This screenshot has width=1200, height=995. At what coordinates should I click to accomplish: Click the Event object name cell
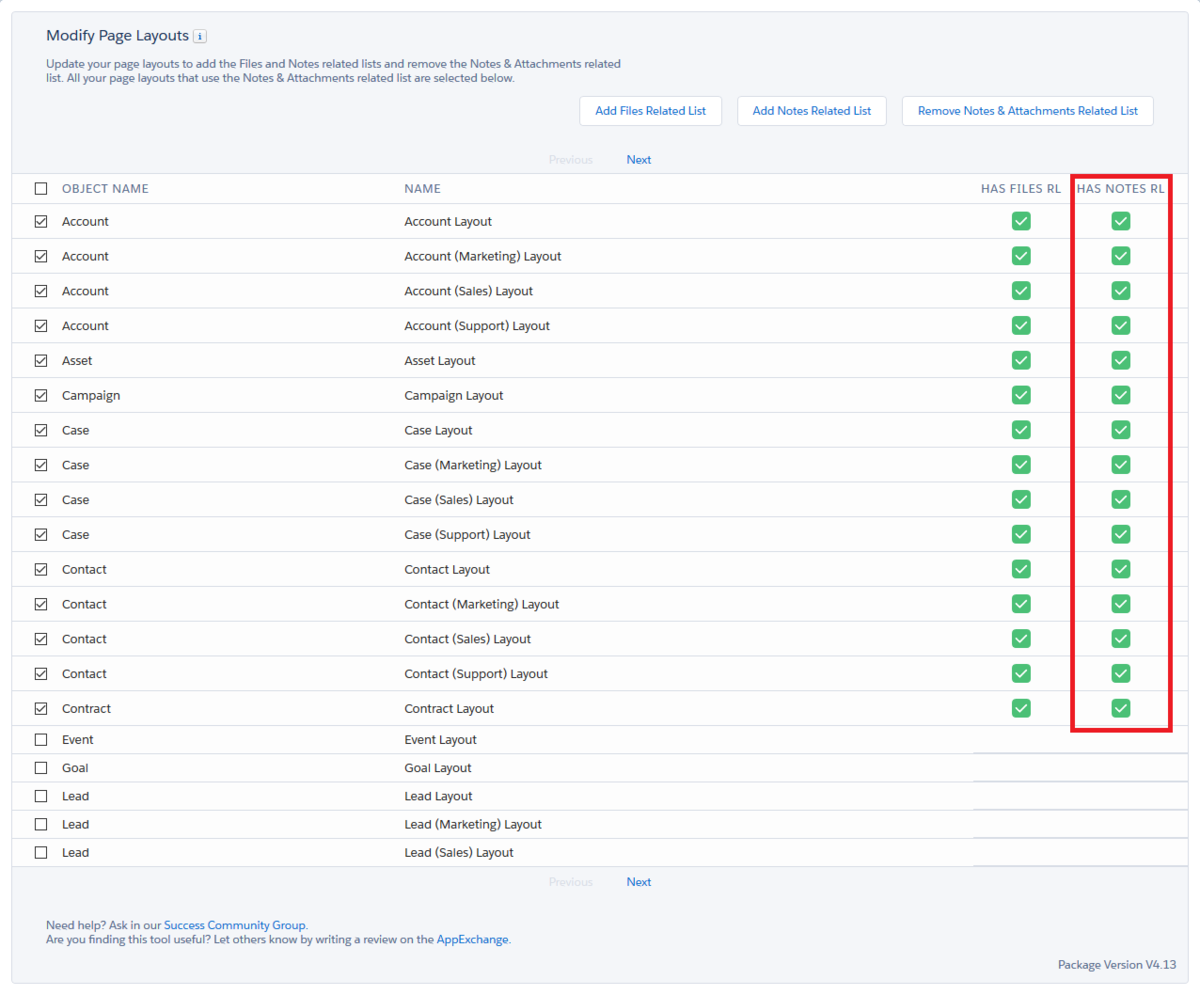tap(78, 740)
